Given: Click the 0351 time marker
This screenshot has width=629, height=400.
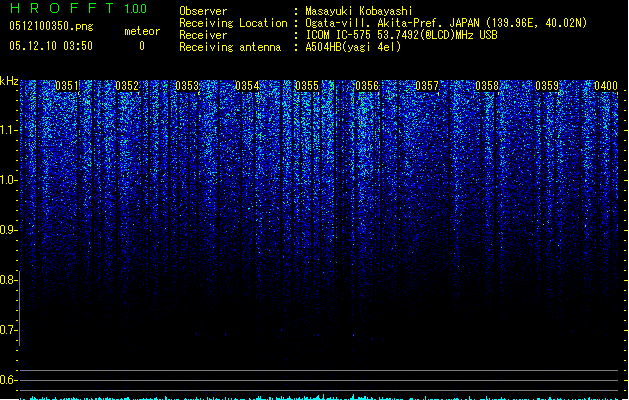Looking at the screenshot, I should tap(67, 86).
